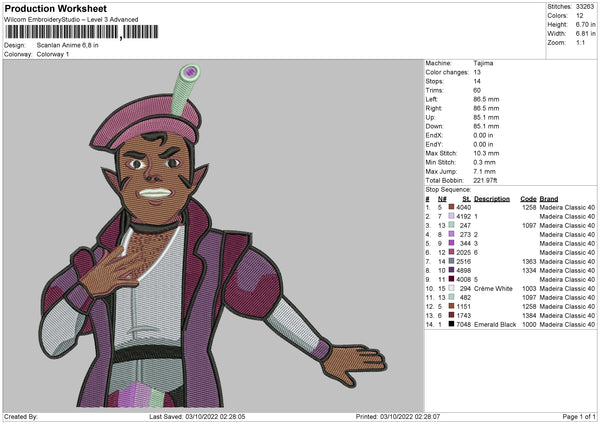The width and height of the screenshot is (600, 424).
Task: Pick the violet swatch in stop row 5
Action: [x=452, y=243]
